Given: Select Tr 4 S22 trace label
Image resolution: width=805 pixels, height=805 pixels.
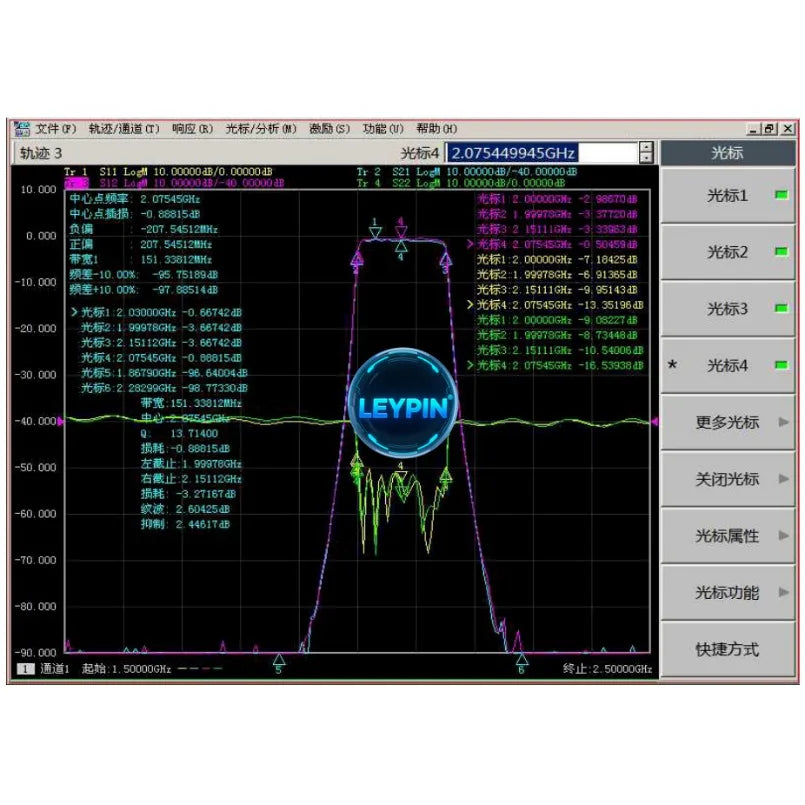Looking at the screenshot, I should (x=461, y=183).
